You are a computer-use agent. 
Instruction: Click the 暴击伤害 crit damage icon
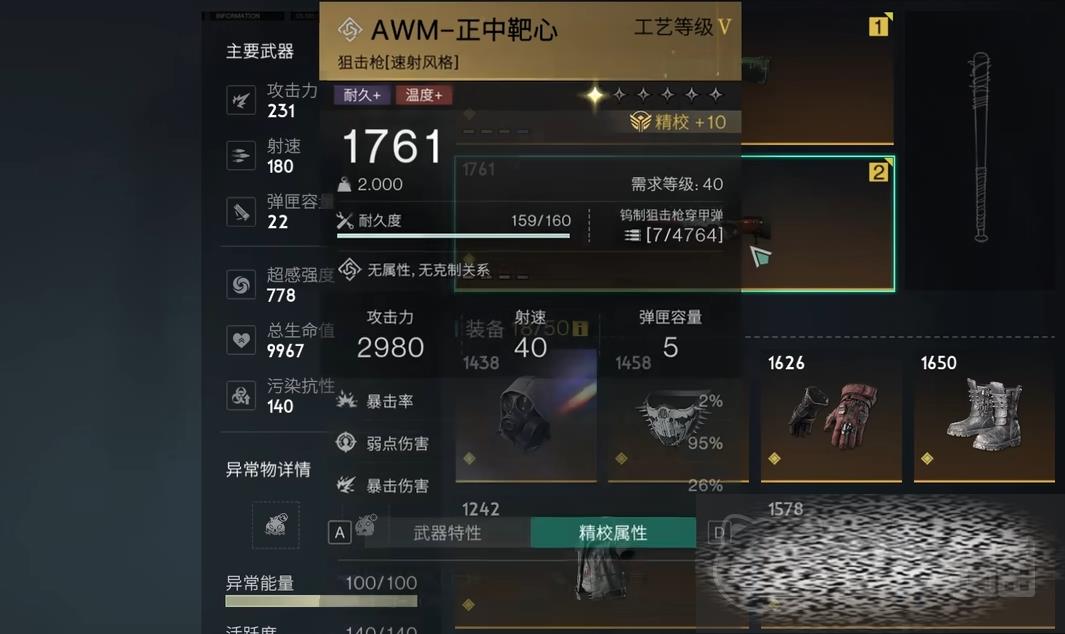tap(346, 485)
